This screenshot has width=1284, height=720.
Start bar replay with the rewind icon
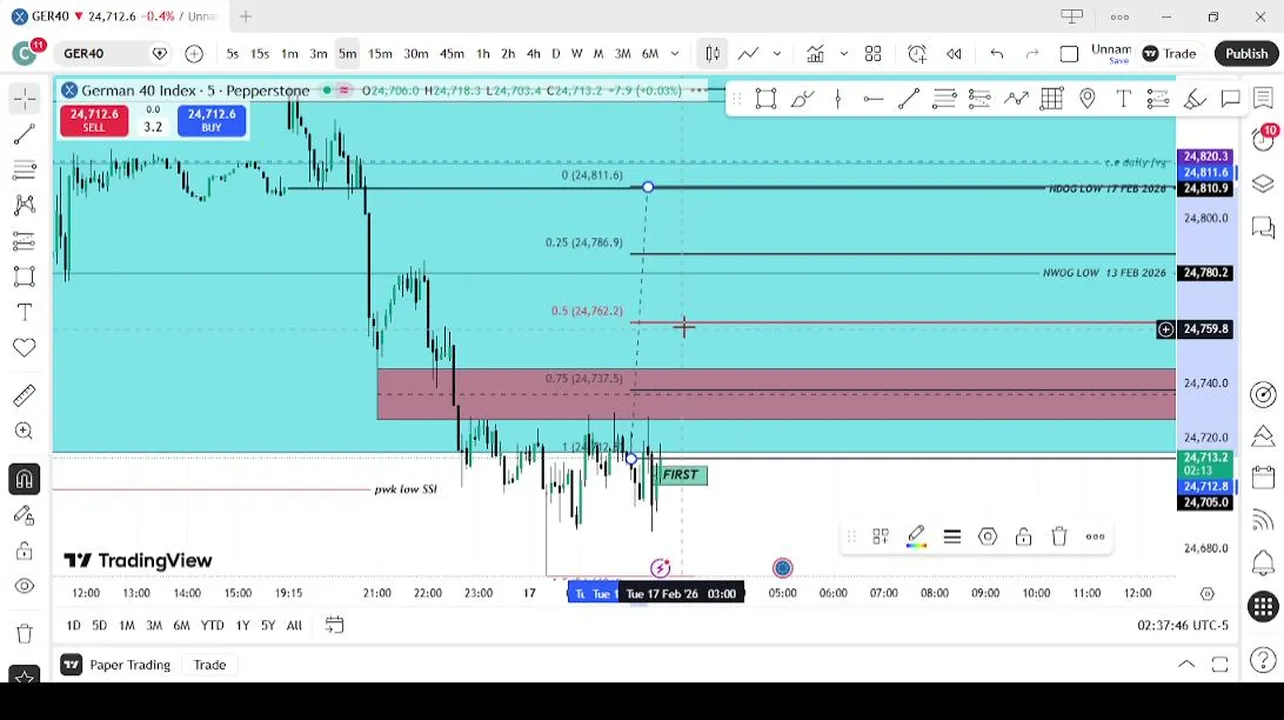tap(954, 53)
